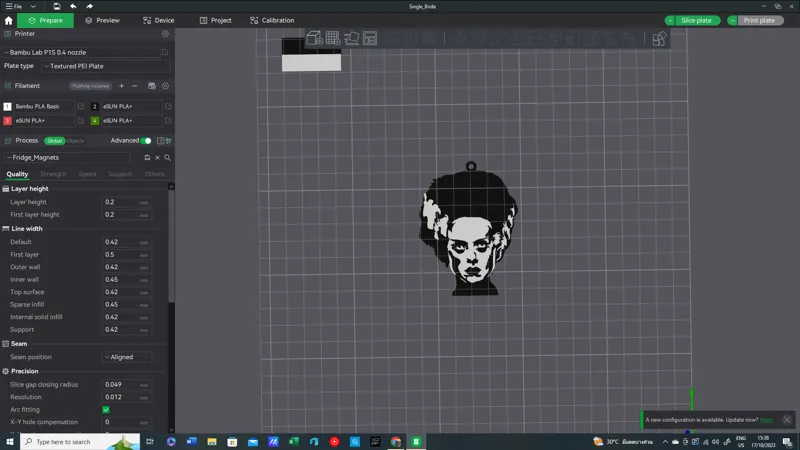Open the Plate type dropdown
This screenshot has height=450, width=800.
click(105, 66)
